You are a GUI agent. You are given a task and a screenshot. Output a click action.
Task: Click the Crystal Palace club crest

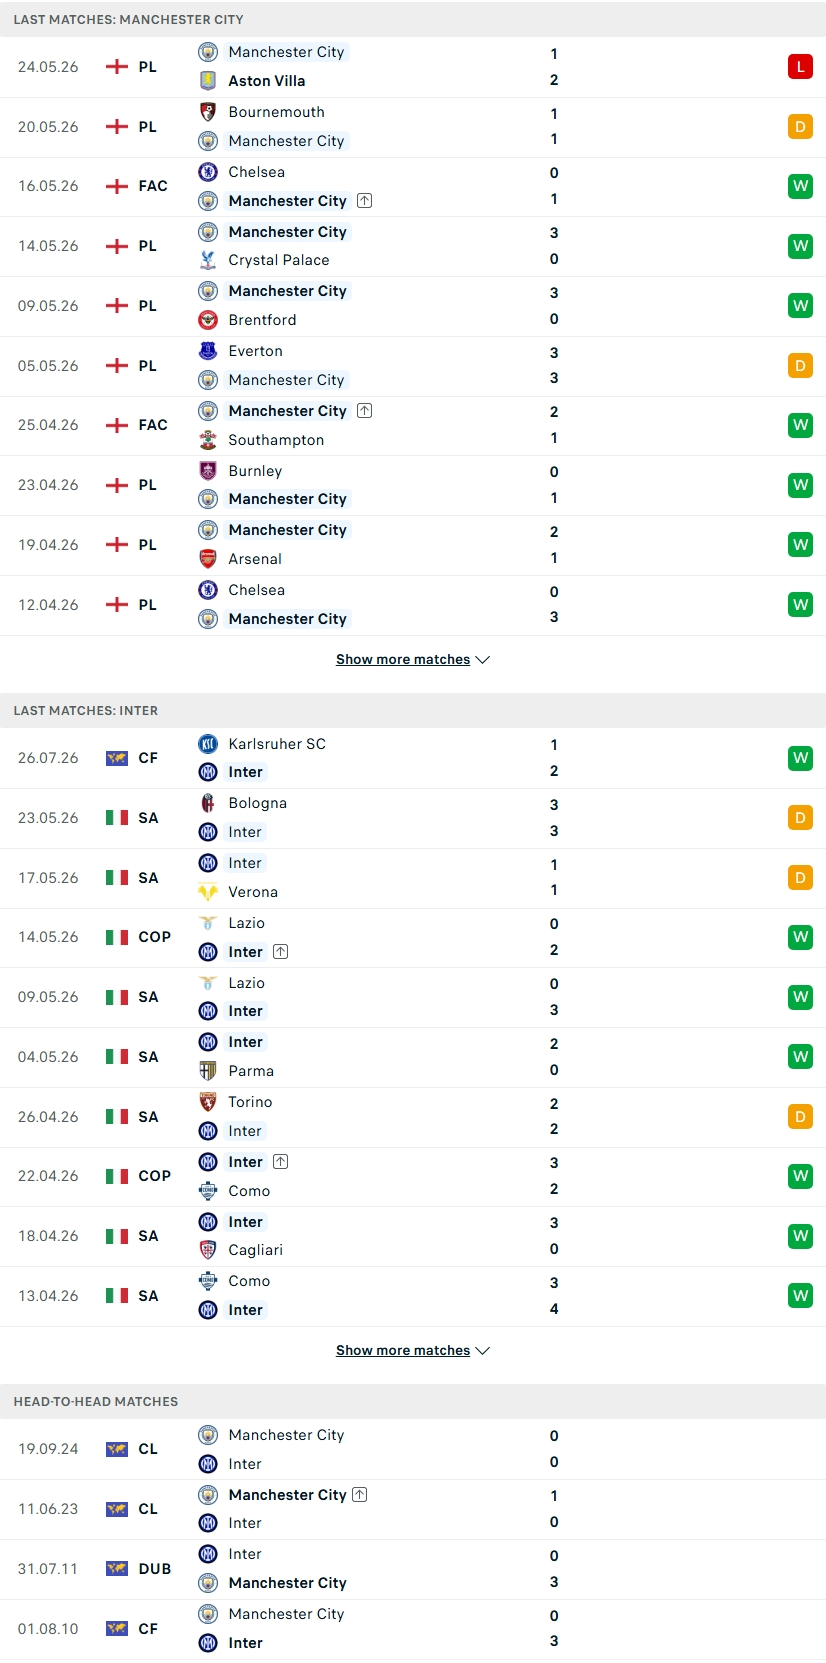(208, 260)
